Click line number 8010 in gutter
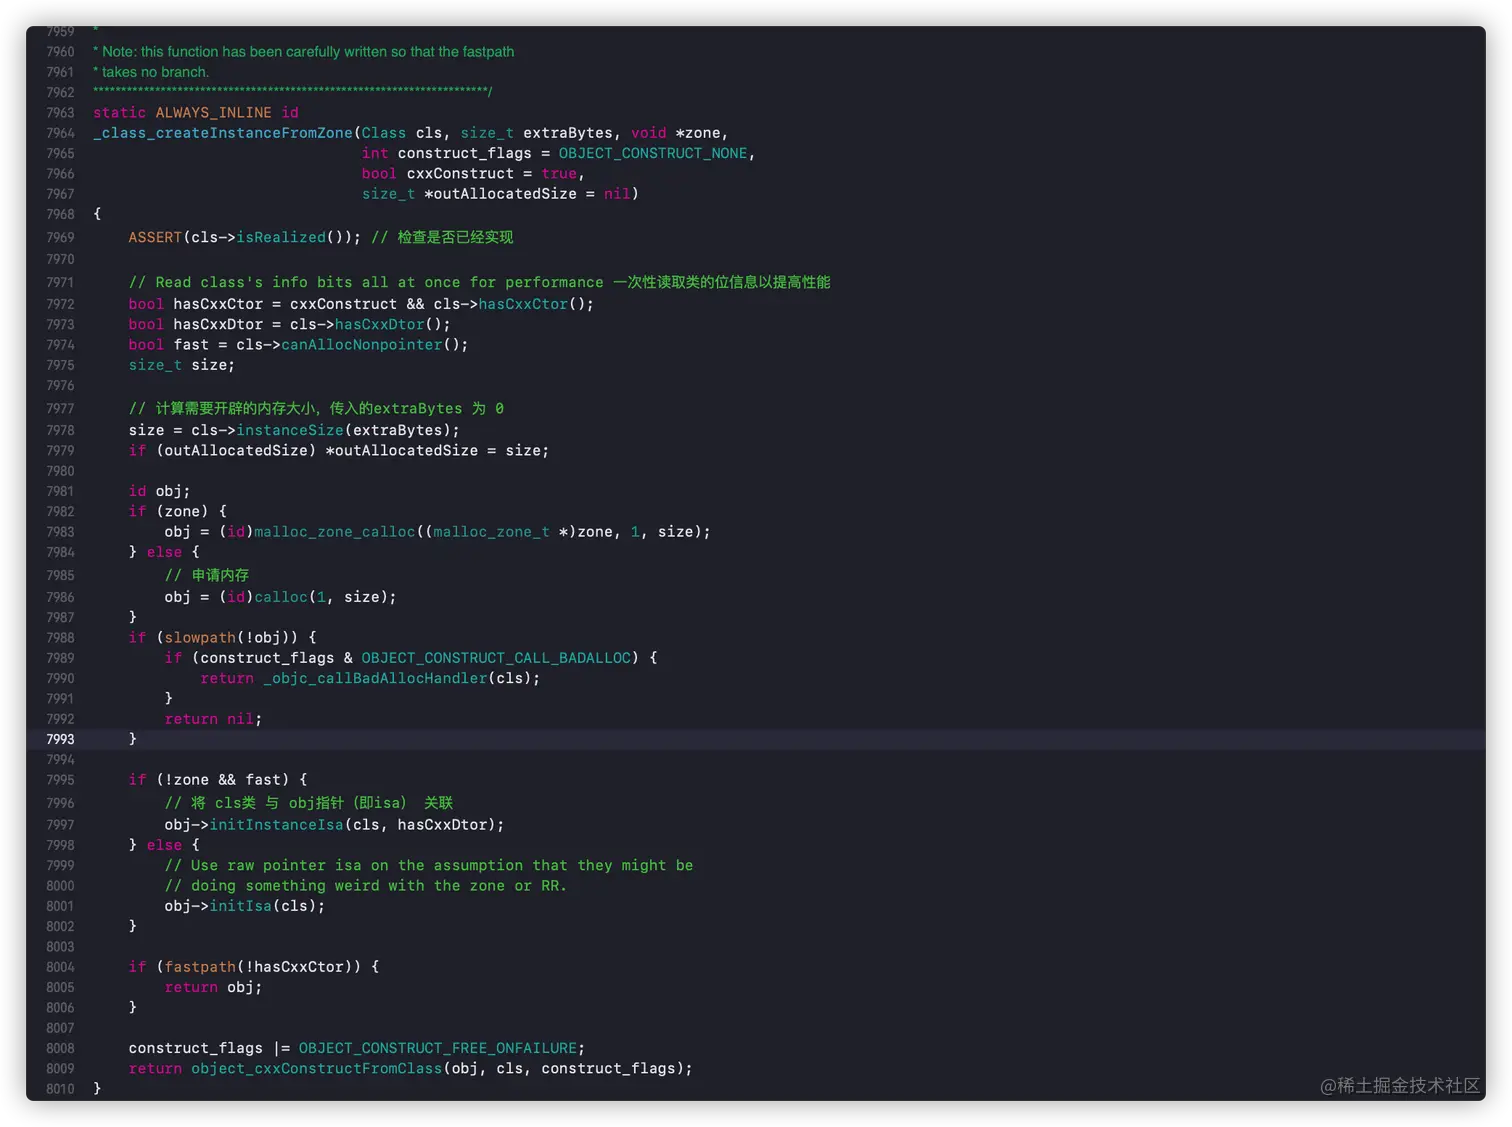This screenshot has width=1512, height=1127. 60,1089
